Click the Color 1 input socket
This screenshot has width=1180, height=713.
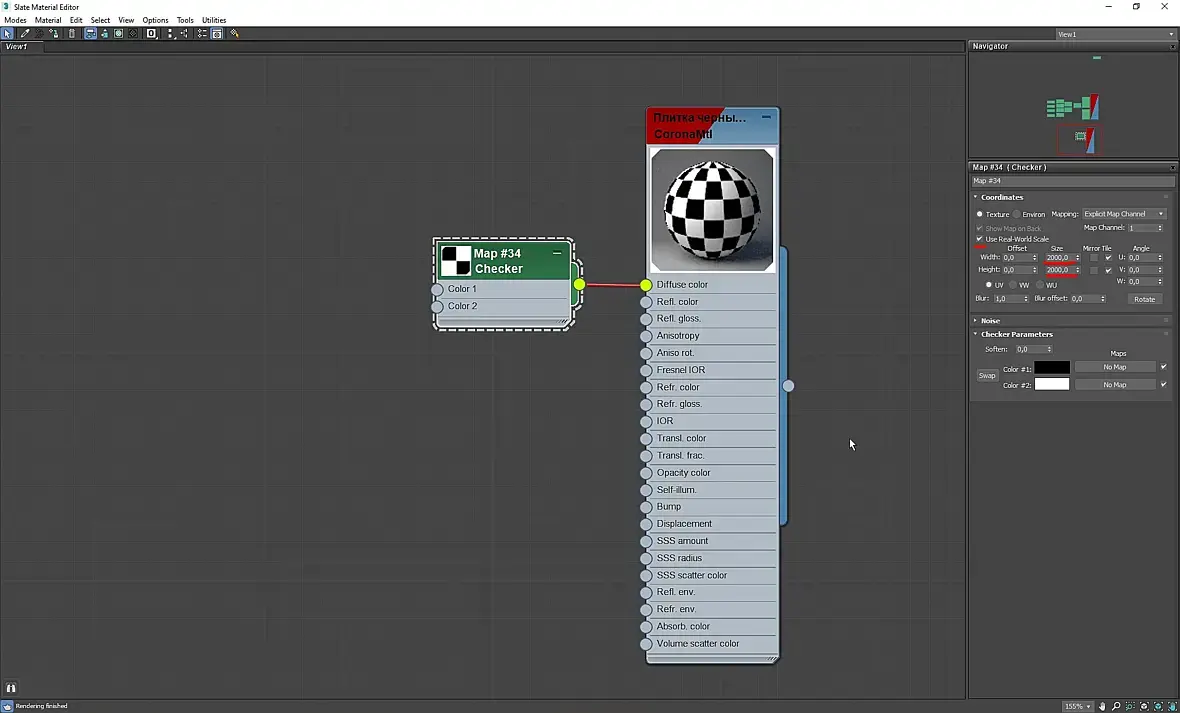437,289
